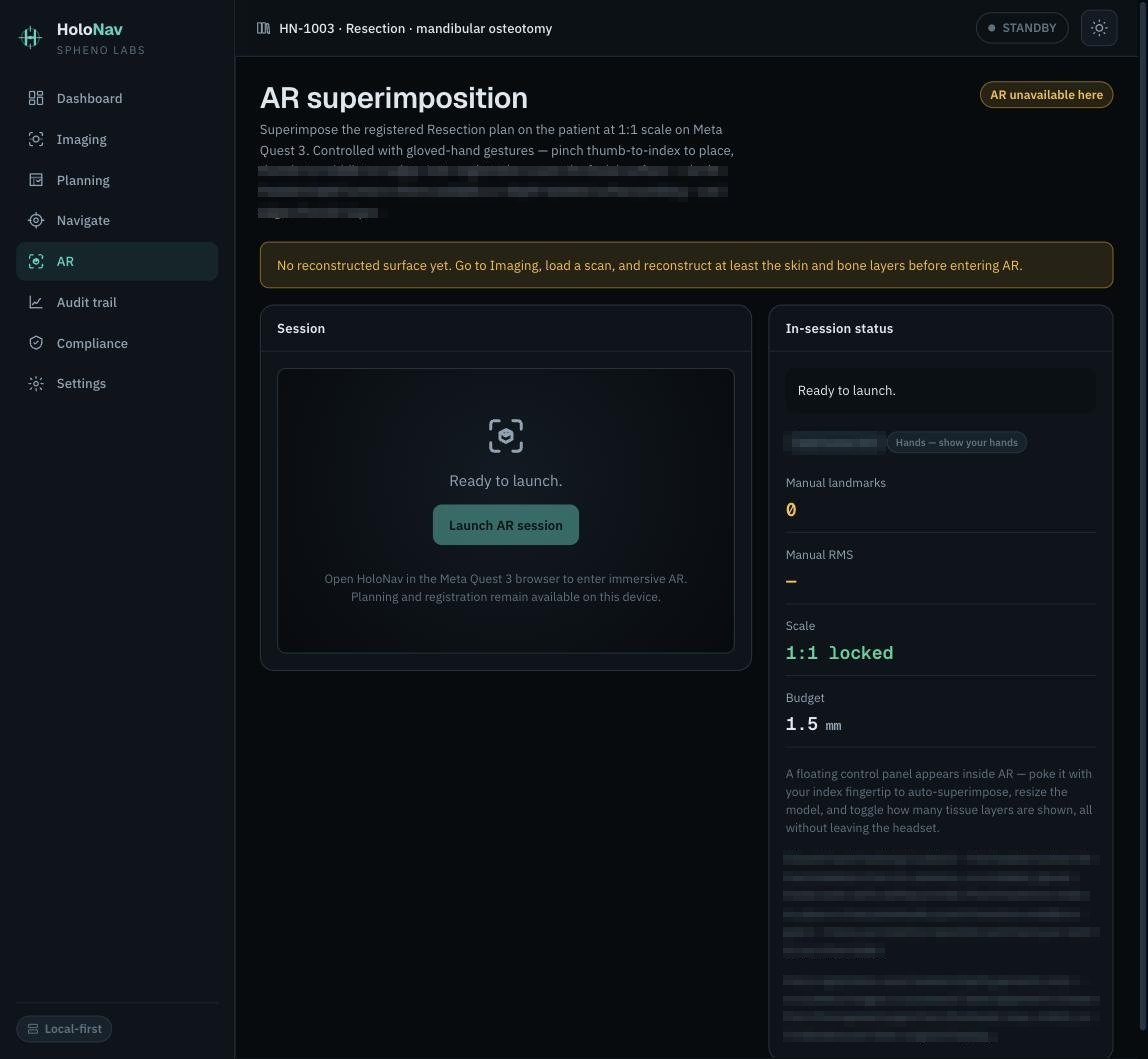Click the Audit trail chart icon

(x=36, y=302)
